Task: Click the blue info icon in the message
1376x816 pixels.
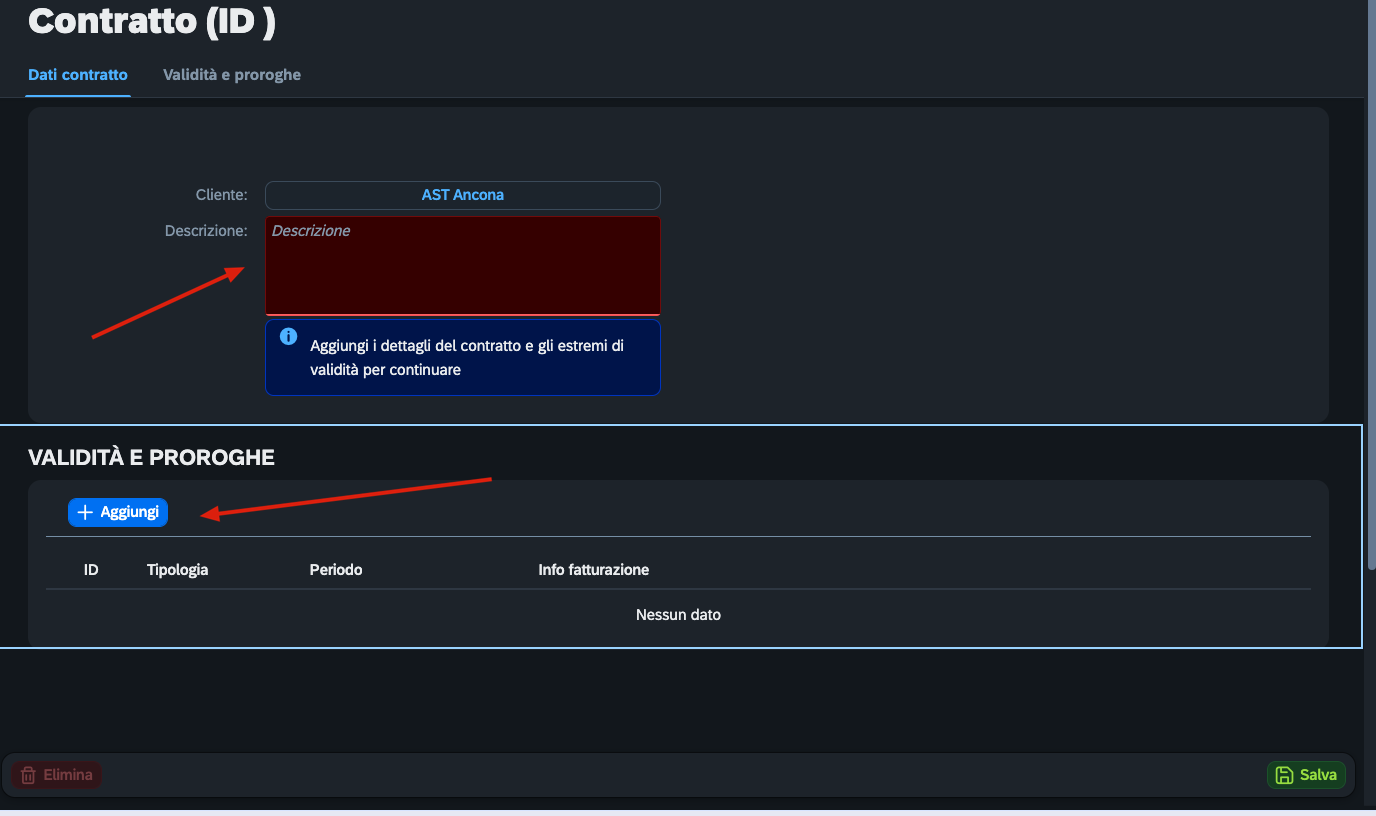Action: pyautogui.click(x=288, y=337)
